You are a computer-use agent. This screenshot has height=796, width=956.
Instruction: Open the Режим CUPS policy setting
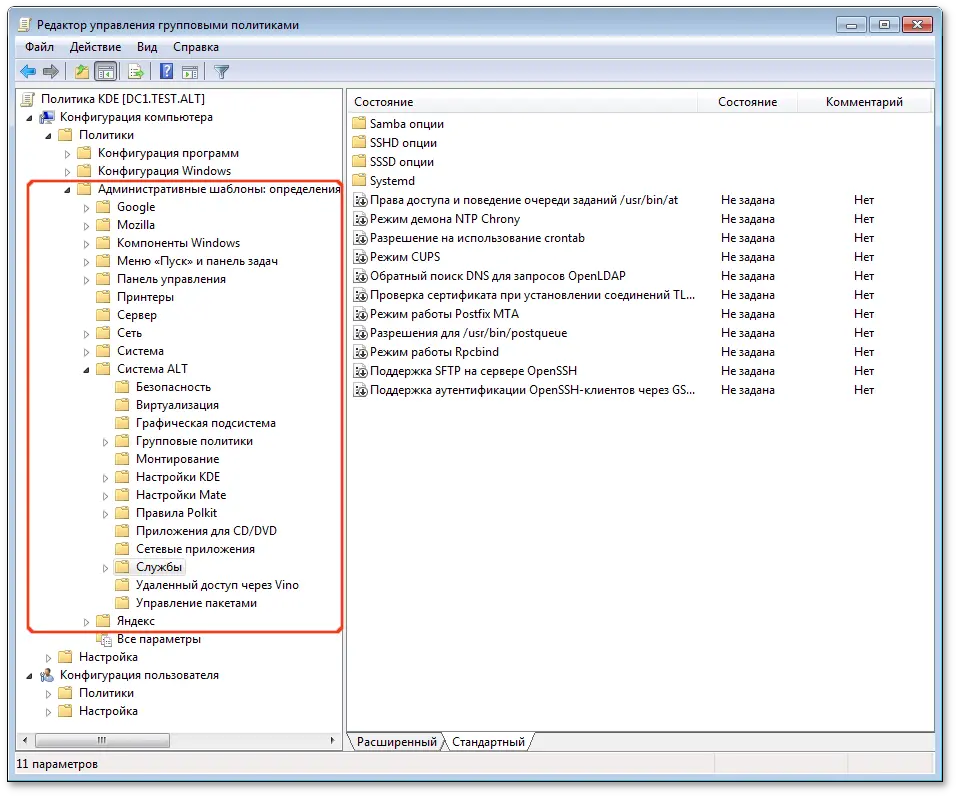tap(404, 257)
